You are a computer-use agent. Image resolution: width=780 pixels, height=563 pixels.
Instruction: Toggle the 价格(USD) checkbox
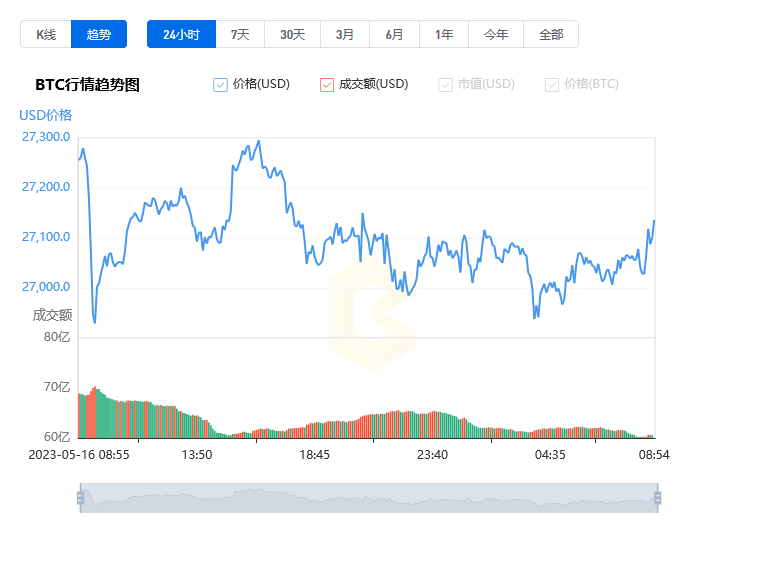[x=221, y=85]
